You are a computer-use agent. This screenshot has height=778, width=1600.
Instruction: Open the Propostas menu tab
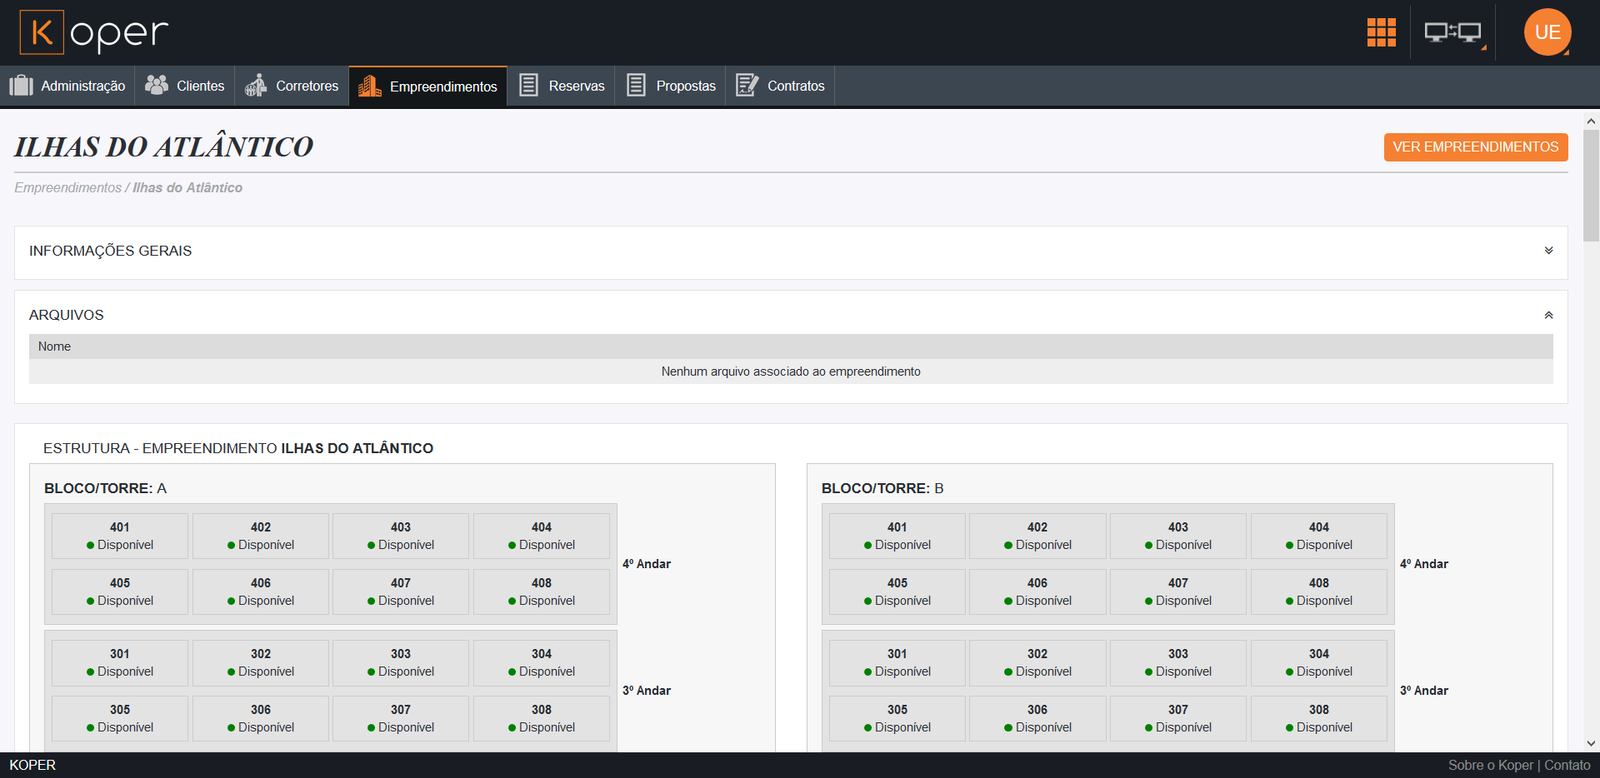[x=671, y=86]
